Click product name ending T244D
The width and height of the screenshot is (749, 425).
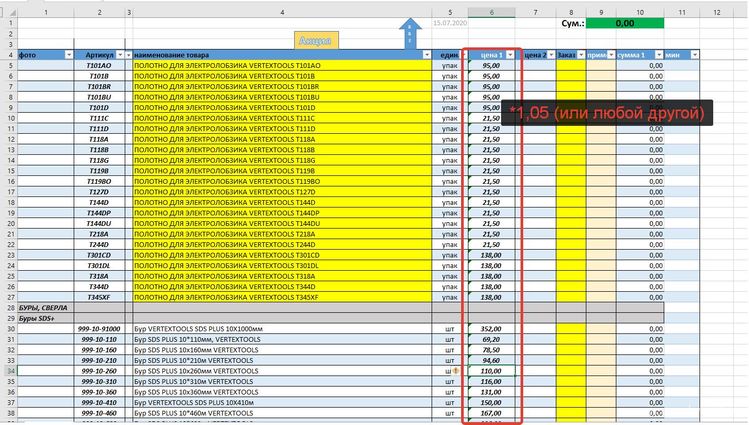(282, 244)
